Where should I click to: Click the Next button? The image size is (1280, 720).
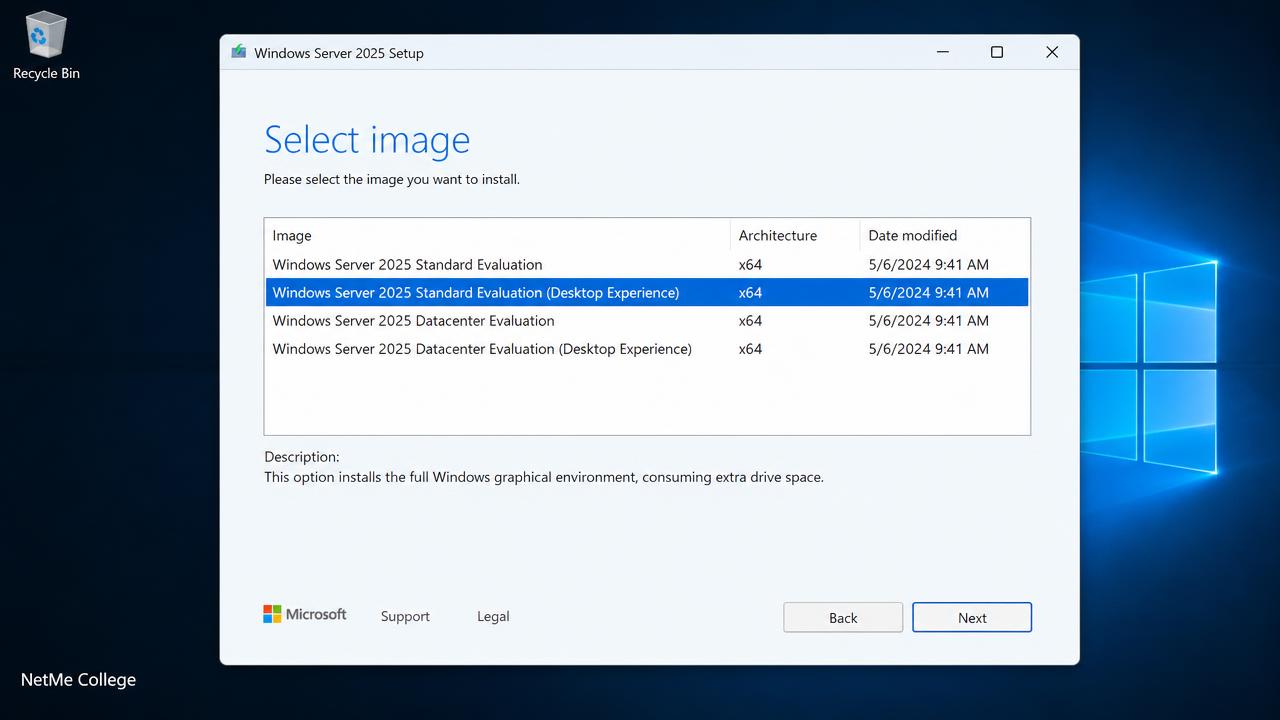[972, 618]
